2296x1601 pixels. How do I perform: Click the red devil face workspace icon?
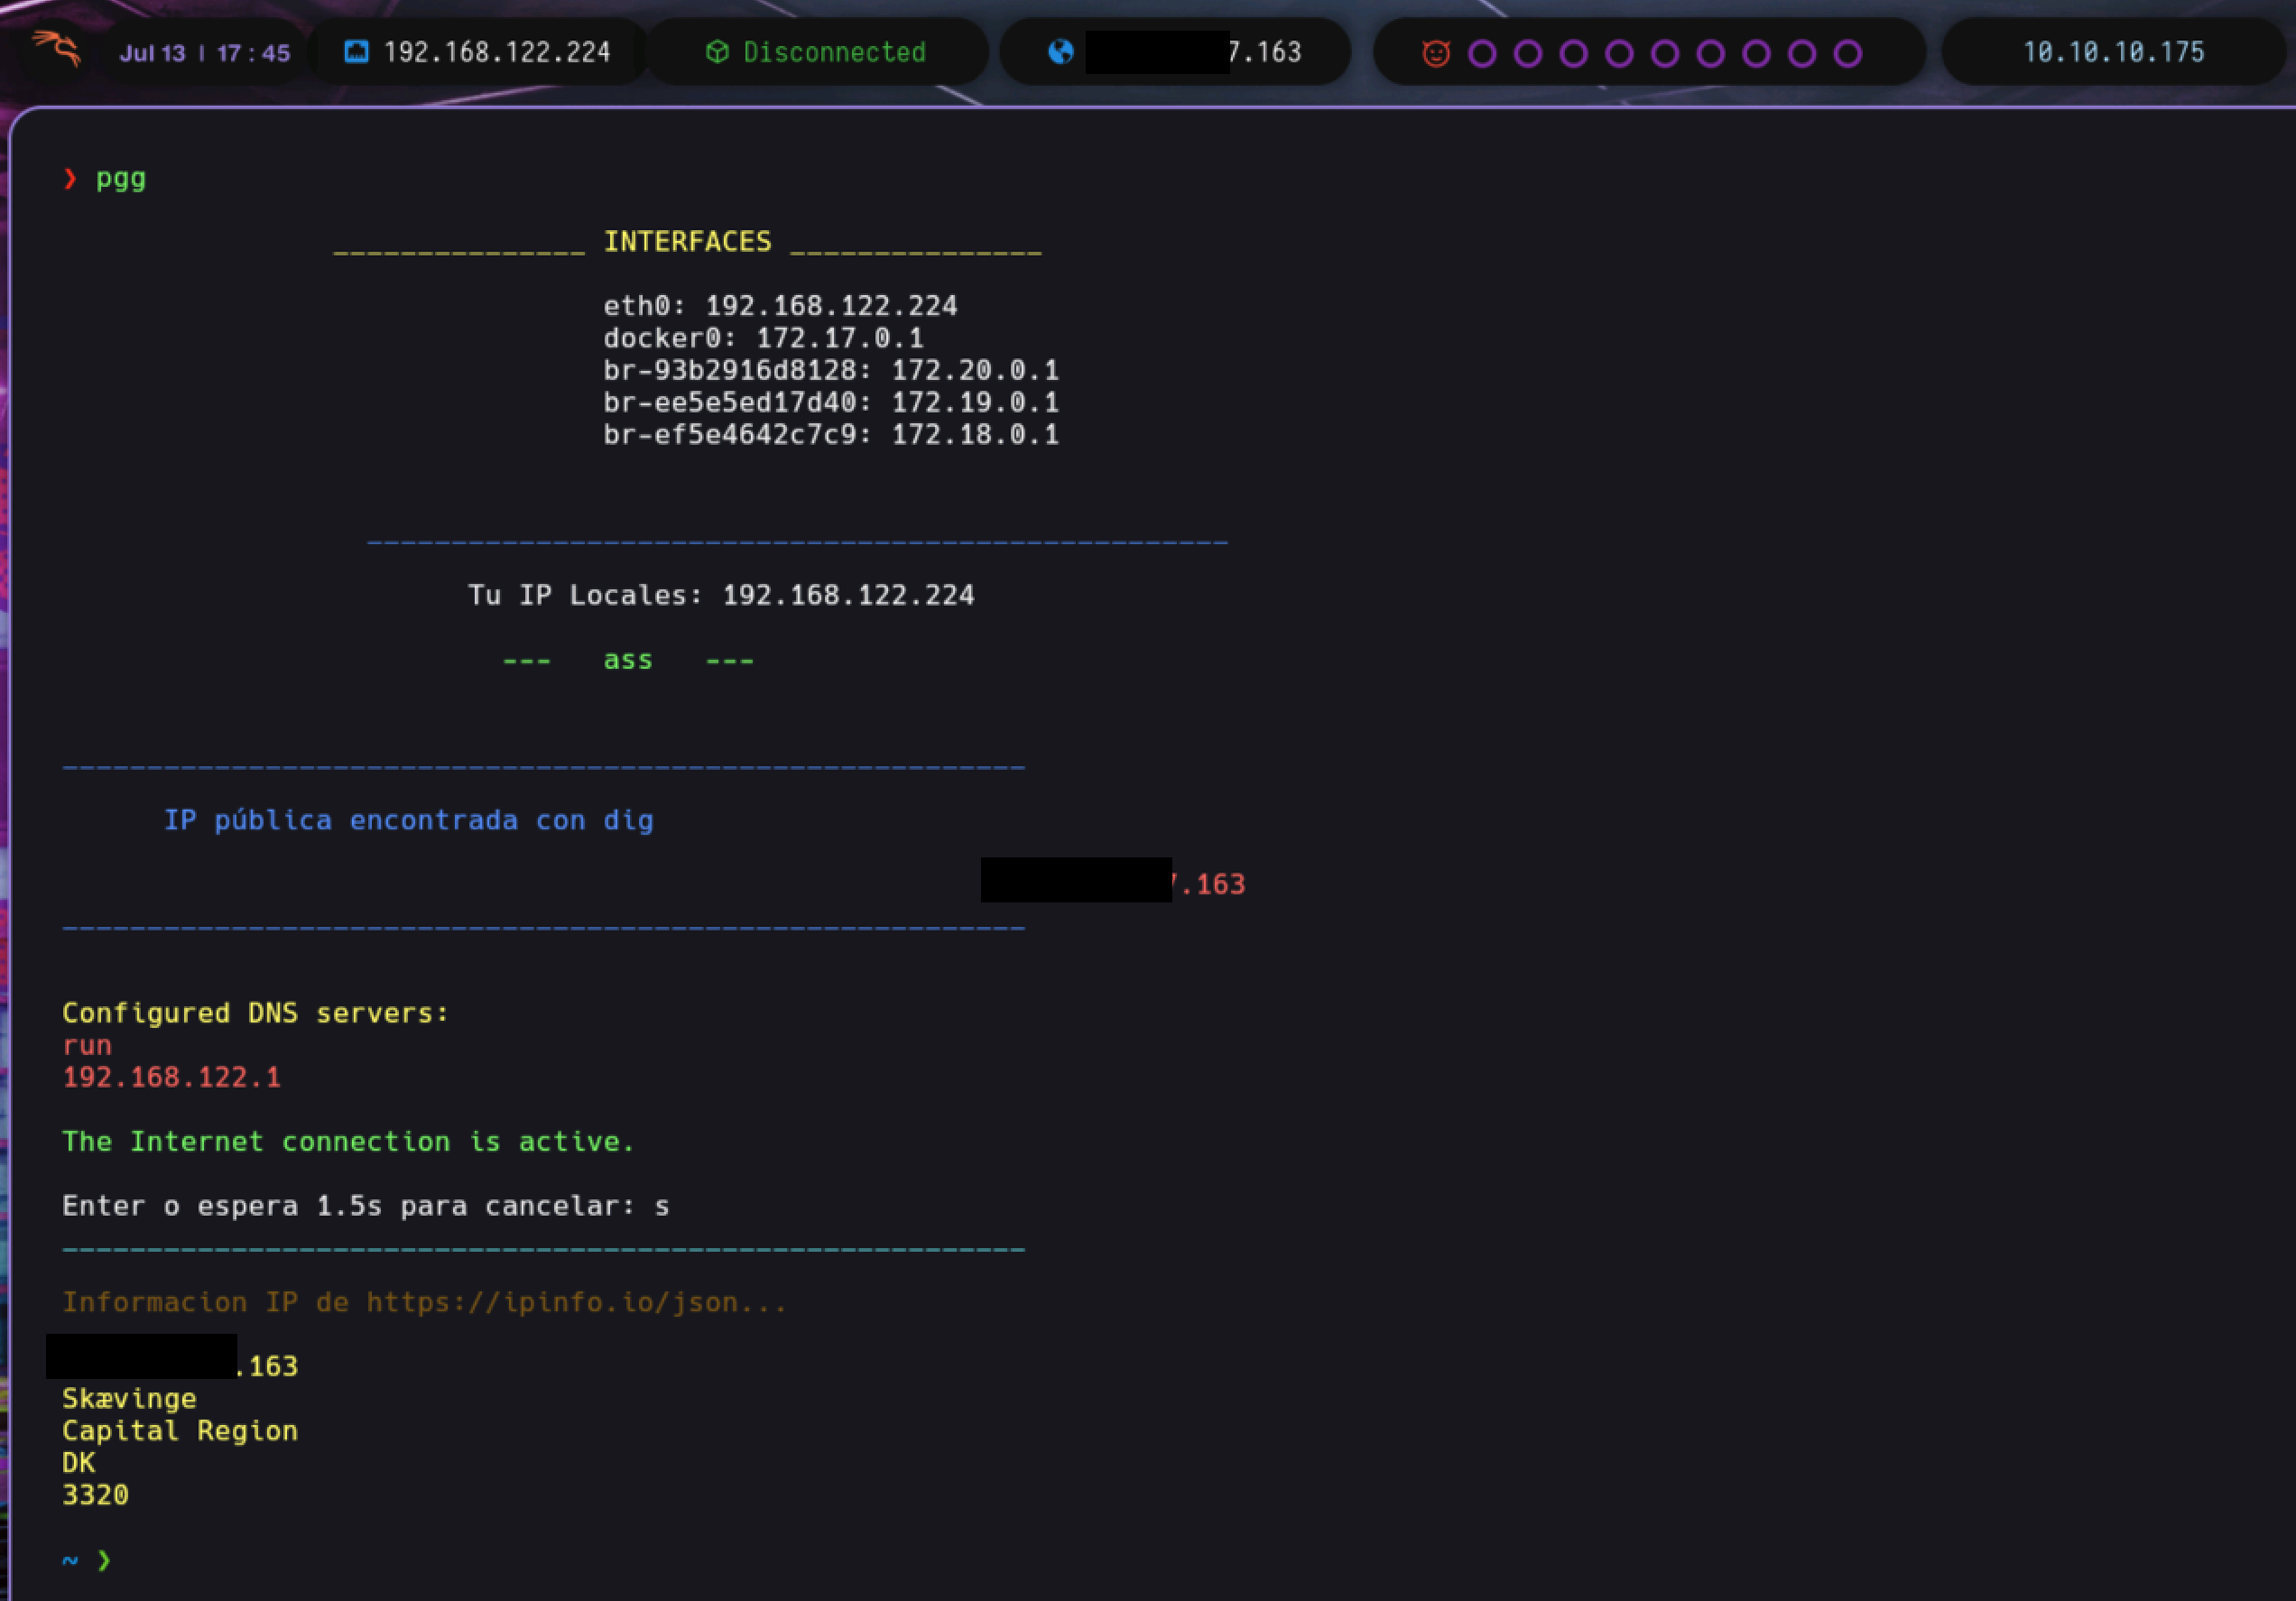tap(1436, 53)
